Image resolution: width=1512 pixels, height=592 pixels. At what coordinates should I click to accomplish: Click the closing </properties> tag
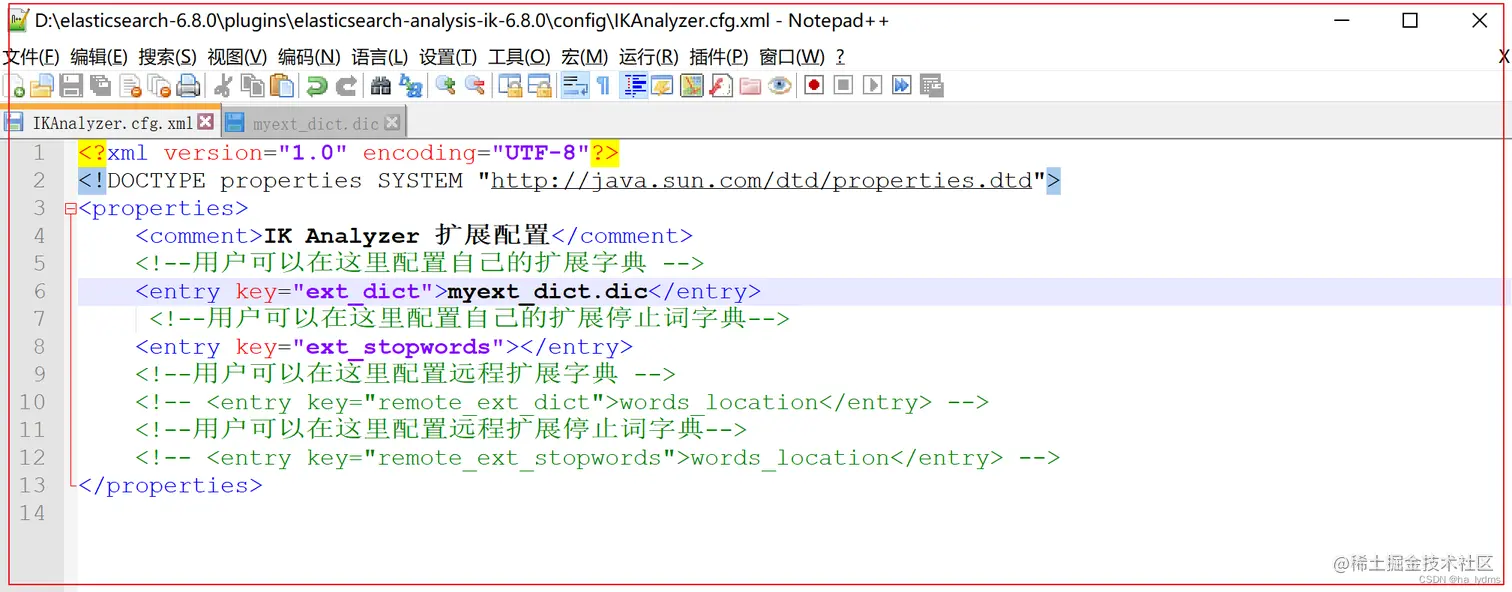click(170, 486)
